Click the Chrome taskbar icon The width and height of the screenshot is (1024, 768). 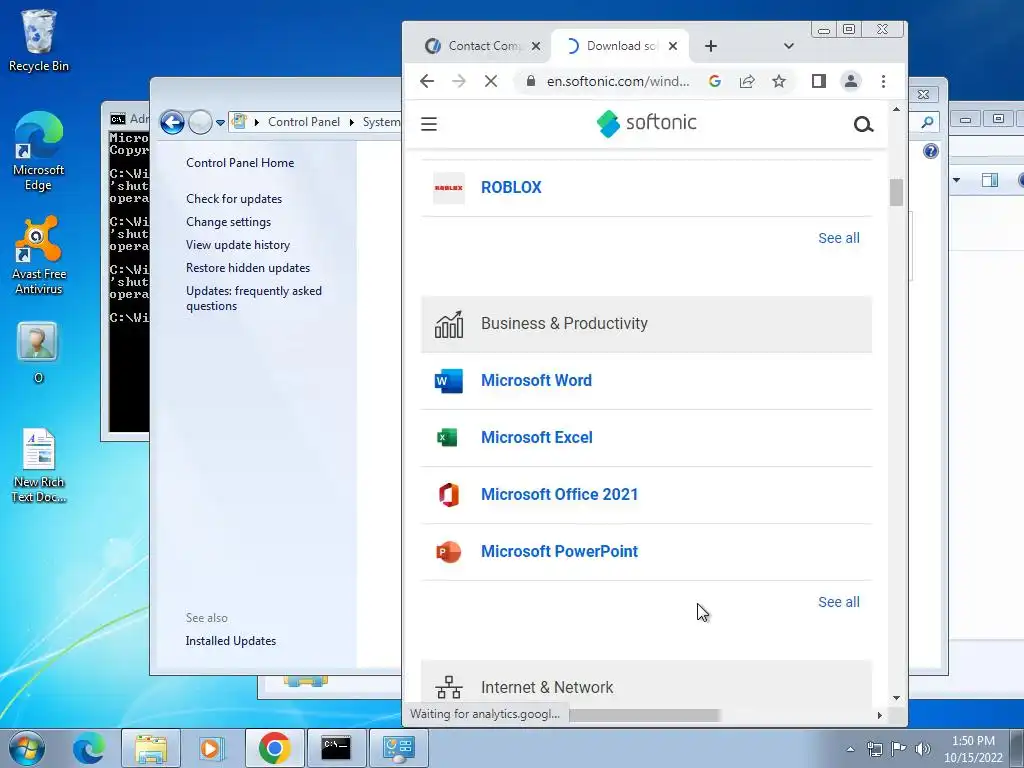tap(274, 748)
